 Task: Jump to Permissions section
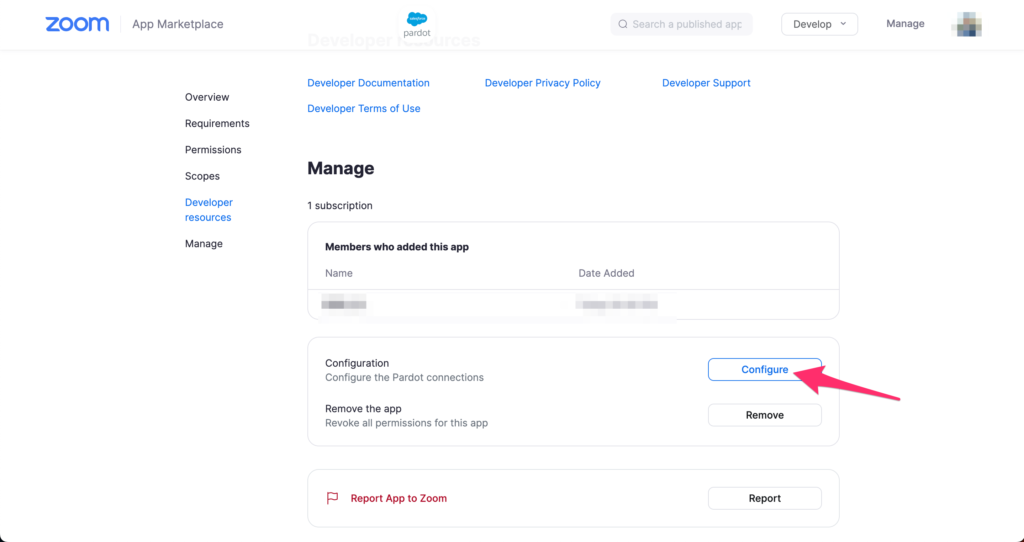click(x=213, y=150)
